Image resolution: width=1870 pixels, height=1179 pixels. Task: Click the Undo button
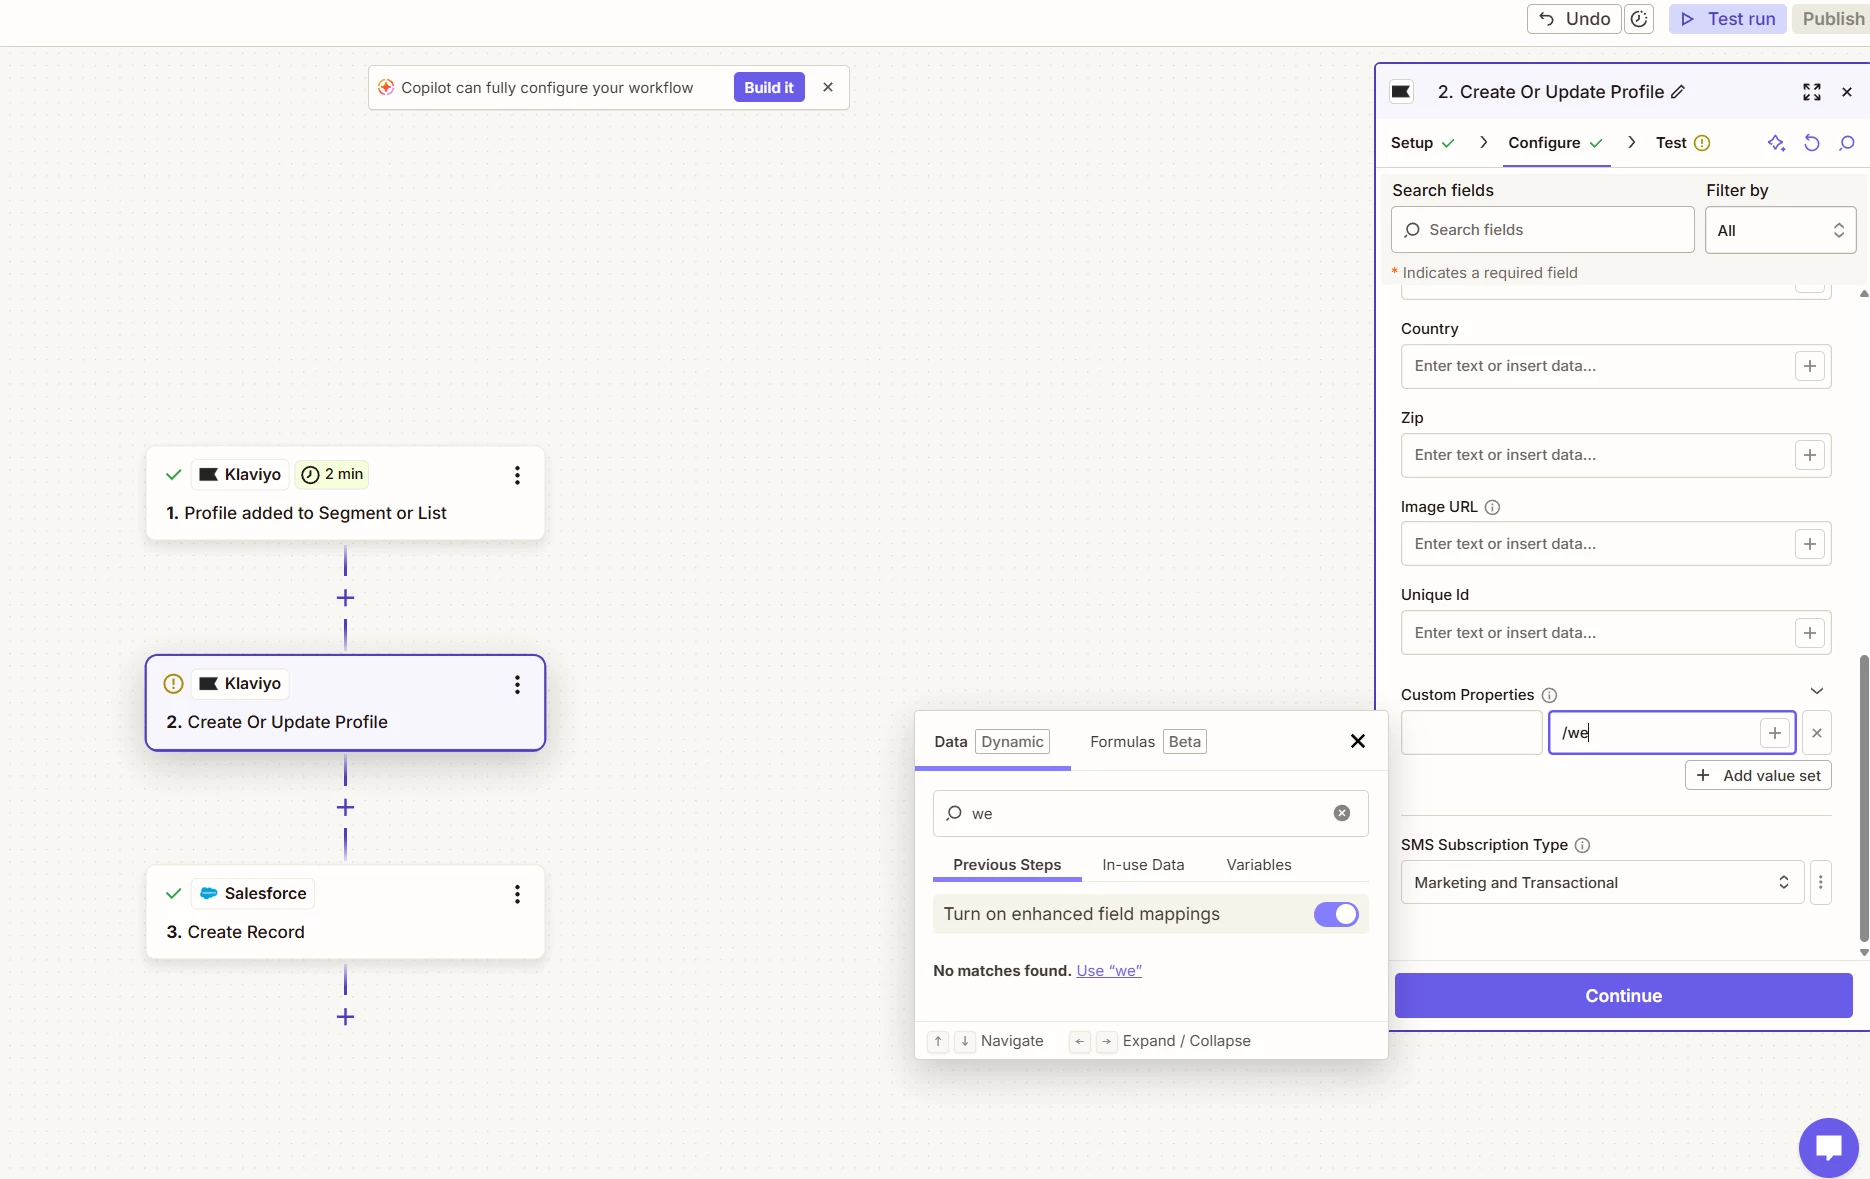point(1574,19)
